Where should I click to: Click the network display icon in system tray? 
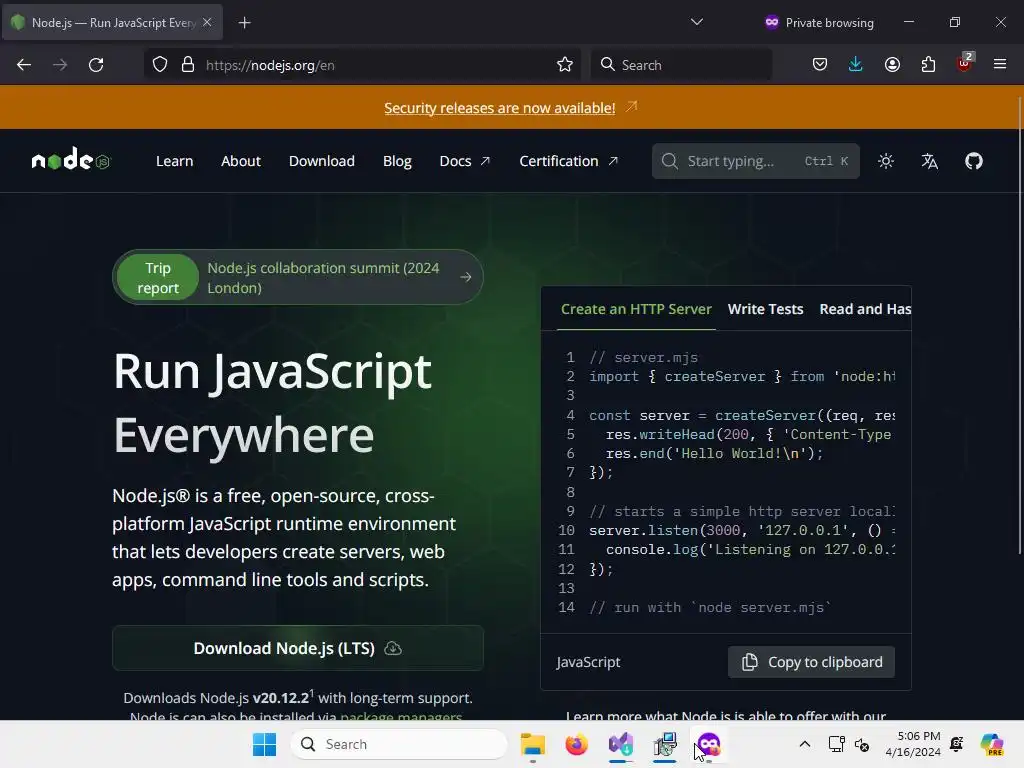coord(837,744)
